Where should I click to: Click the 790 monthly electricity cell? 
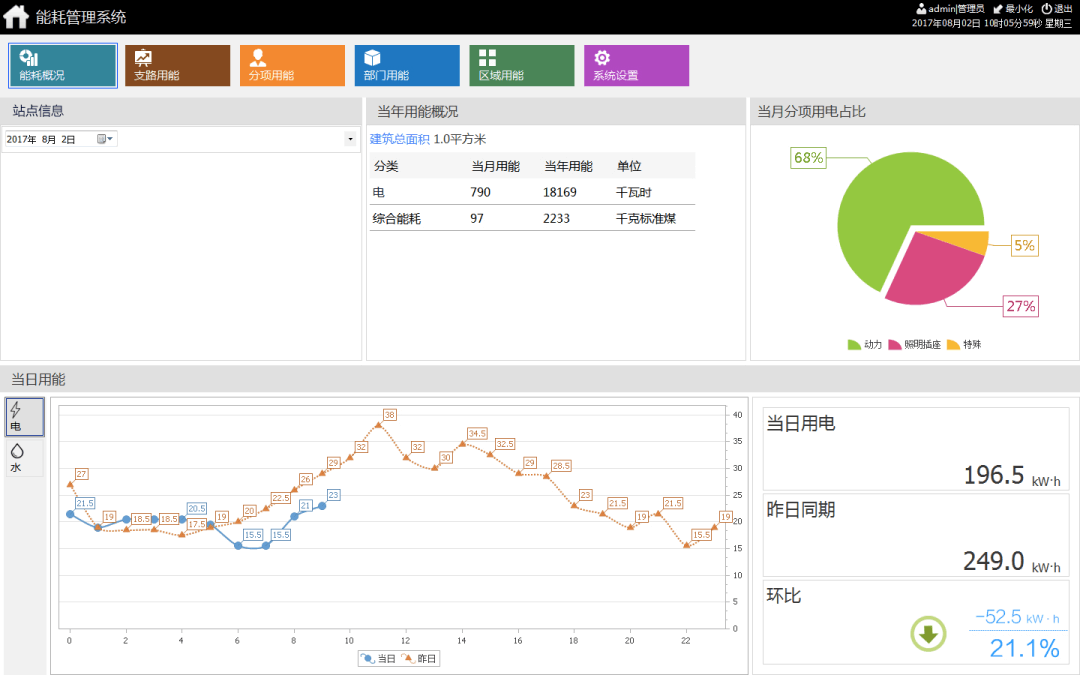[480, 192]
